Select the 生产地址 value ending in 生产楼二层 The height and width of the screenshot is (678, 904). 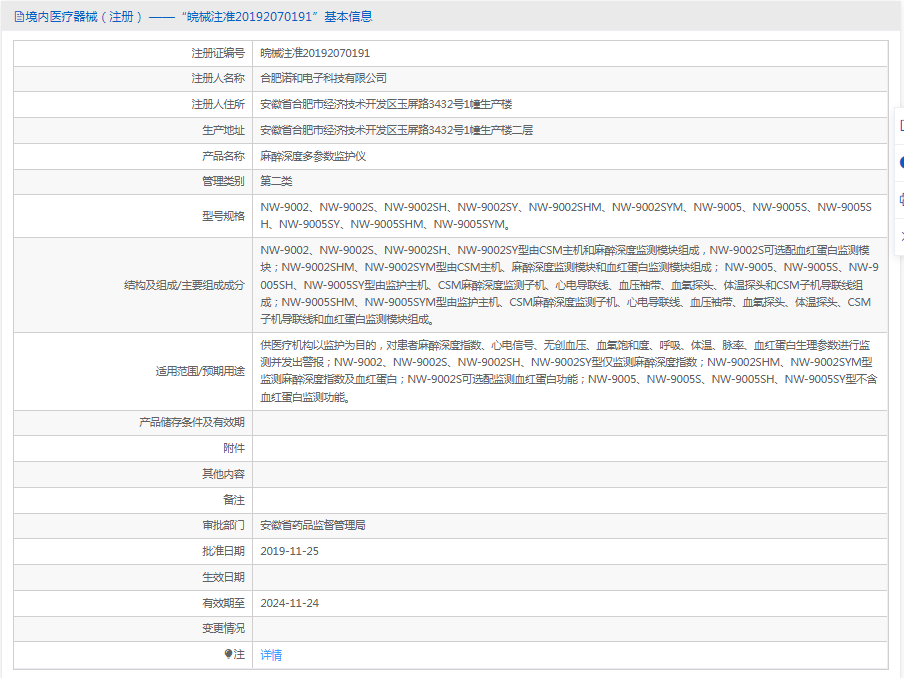396,130
